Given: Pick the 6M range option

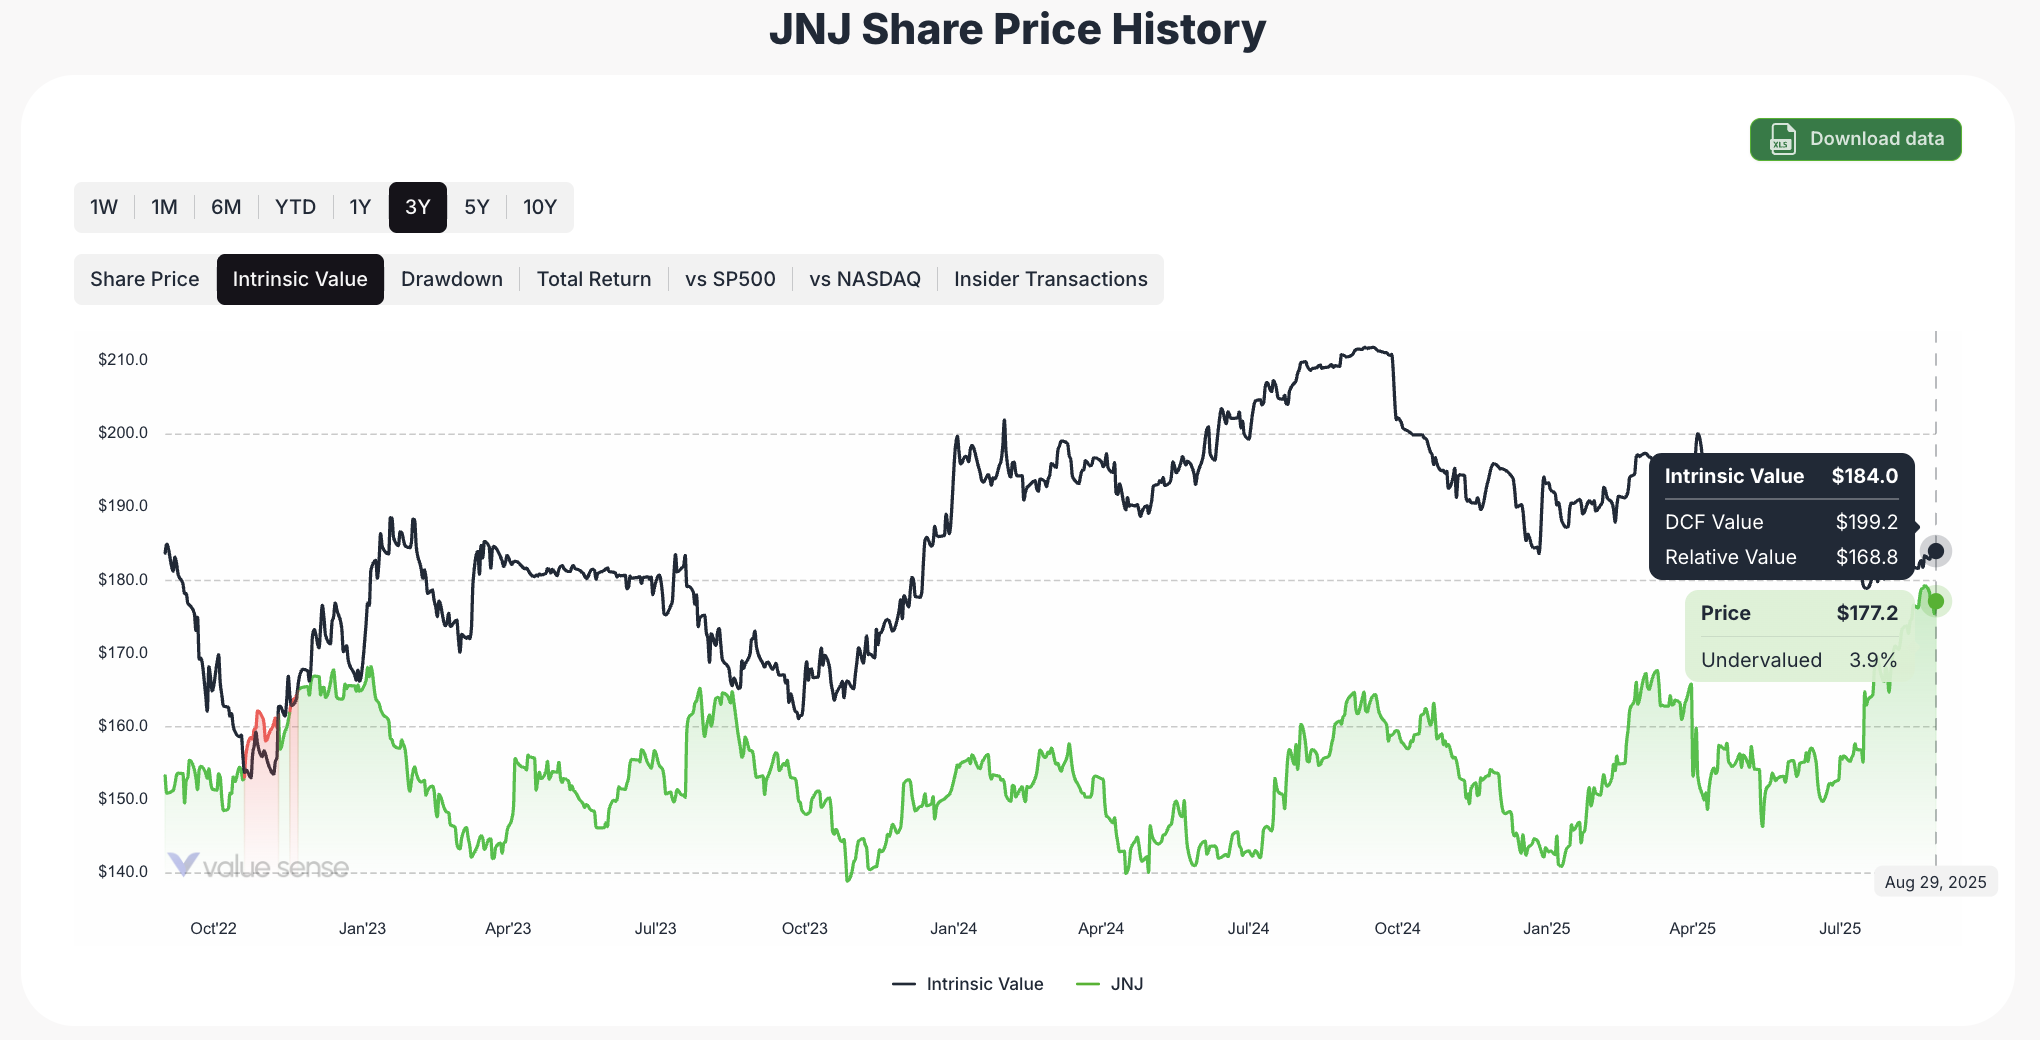Looking at the screenshot, I should [226, 207].
